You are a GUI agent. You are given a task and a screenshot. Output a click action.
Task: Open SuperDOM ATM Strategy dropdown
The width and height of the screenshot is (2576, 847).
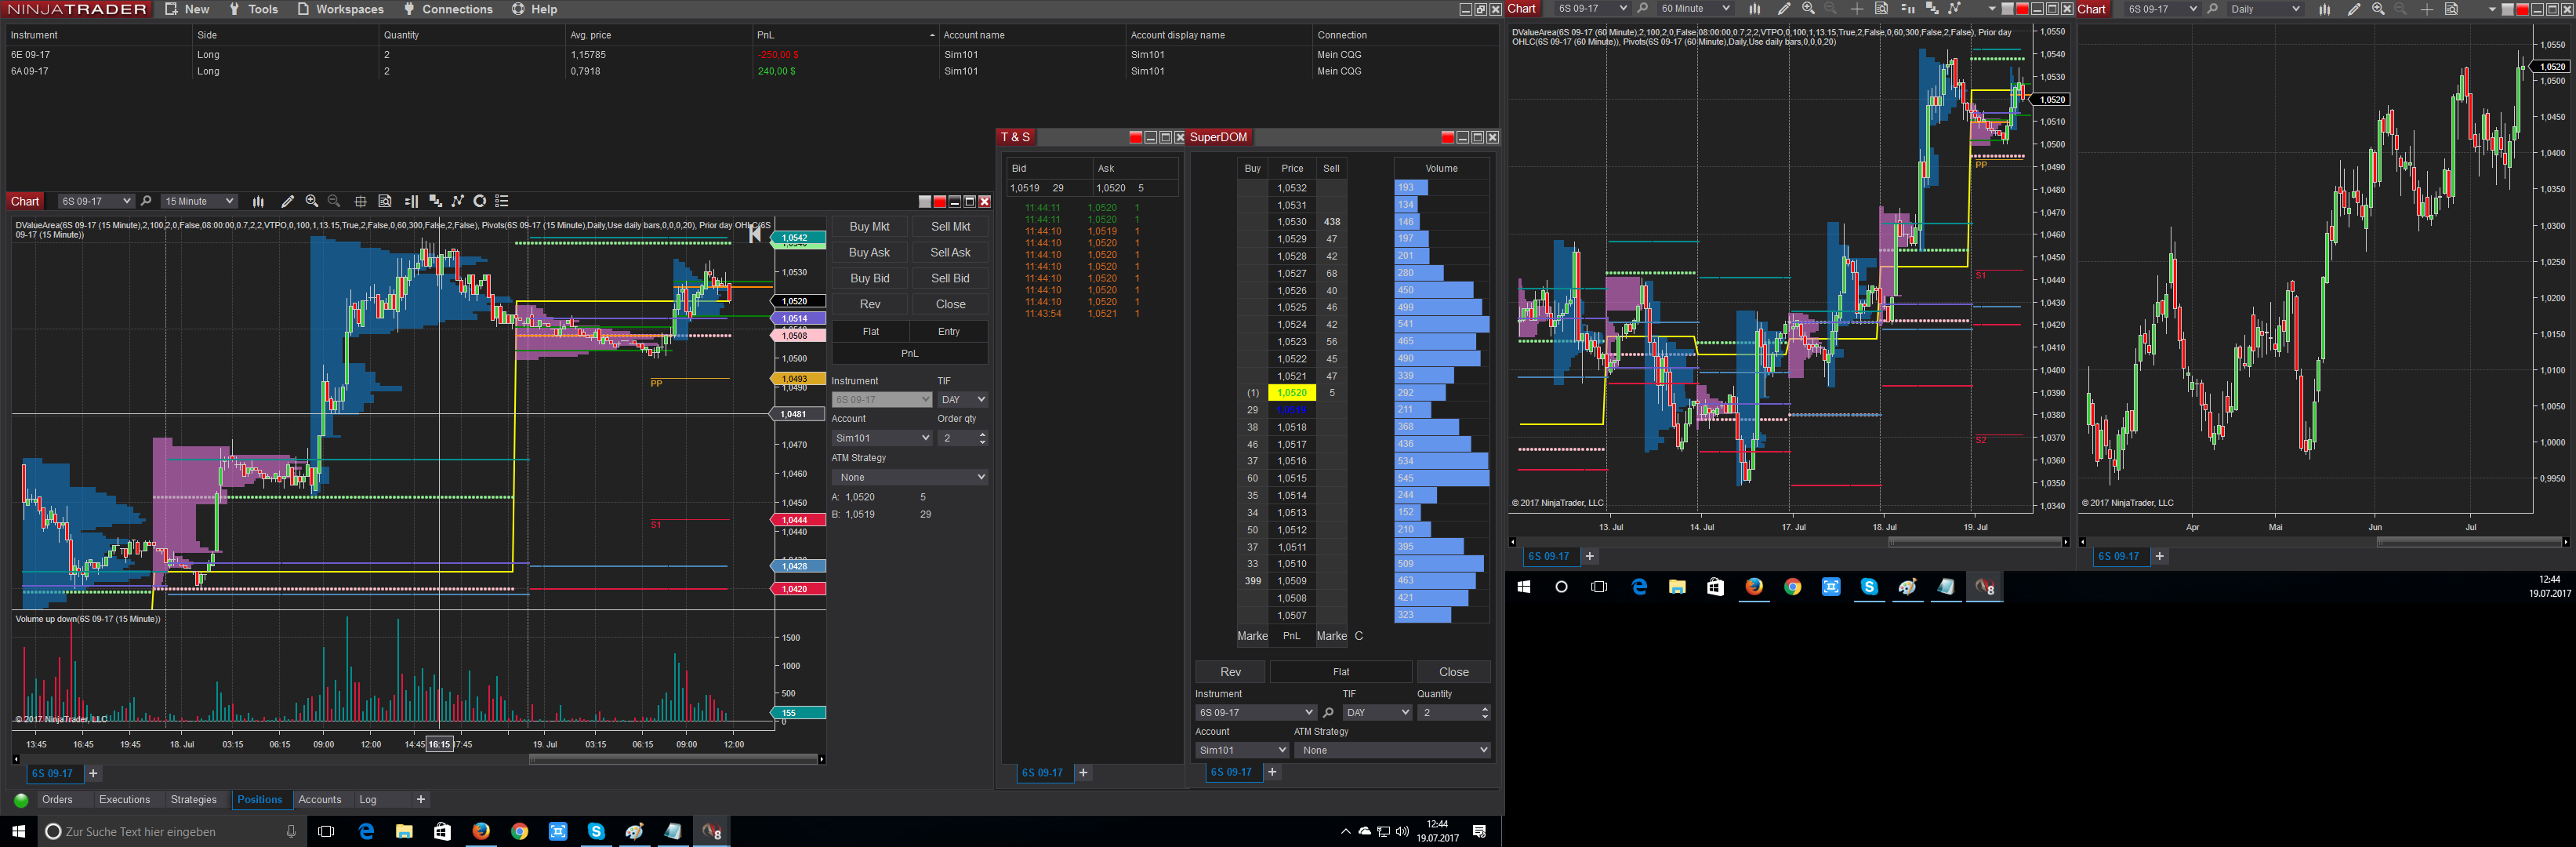click(x=1392, y=750)
